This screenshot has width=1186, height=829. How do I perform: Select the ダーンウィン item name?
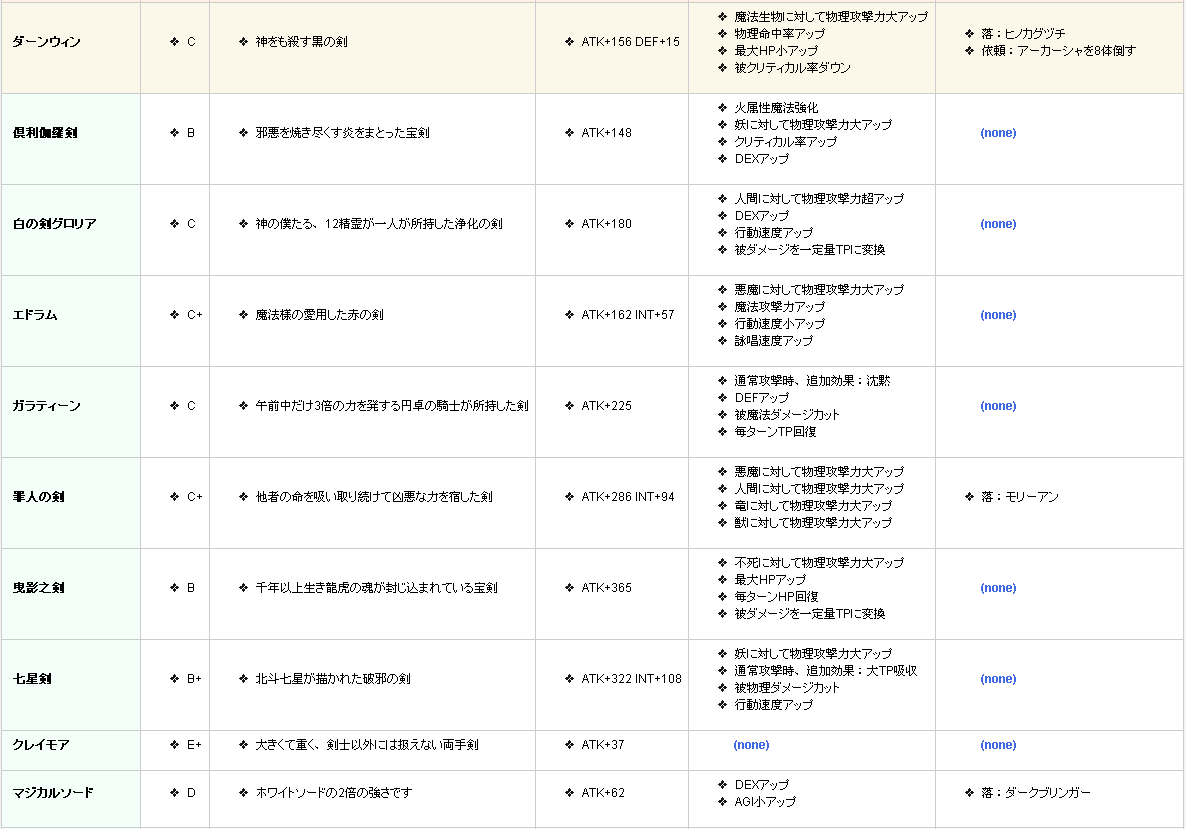[x=46, y=42]
